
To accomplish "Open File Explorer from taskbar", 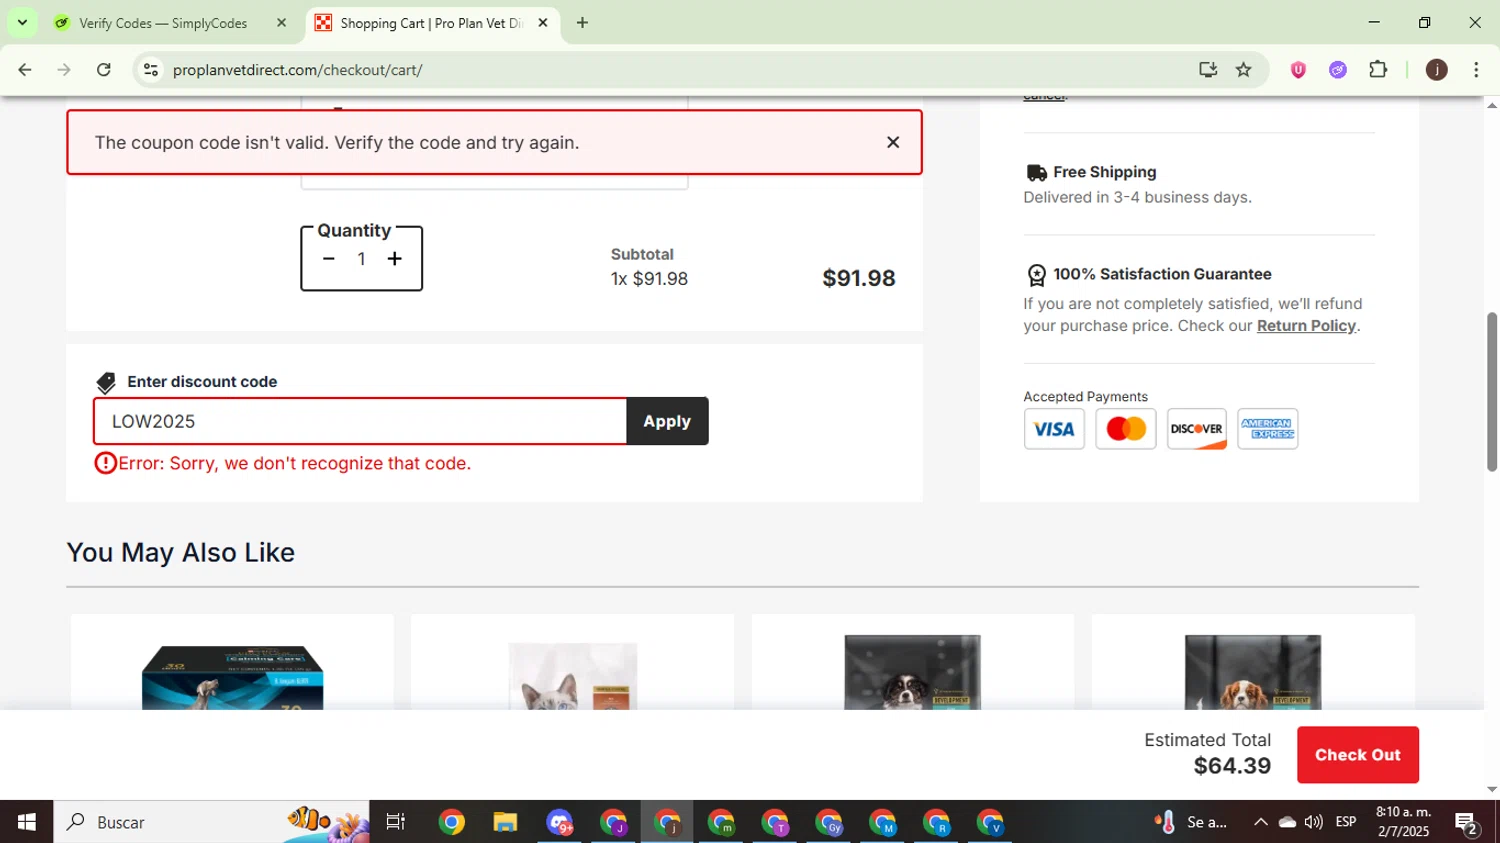I will (505, 822).
